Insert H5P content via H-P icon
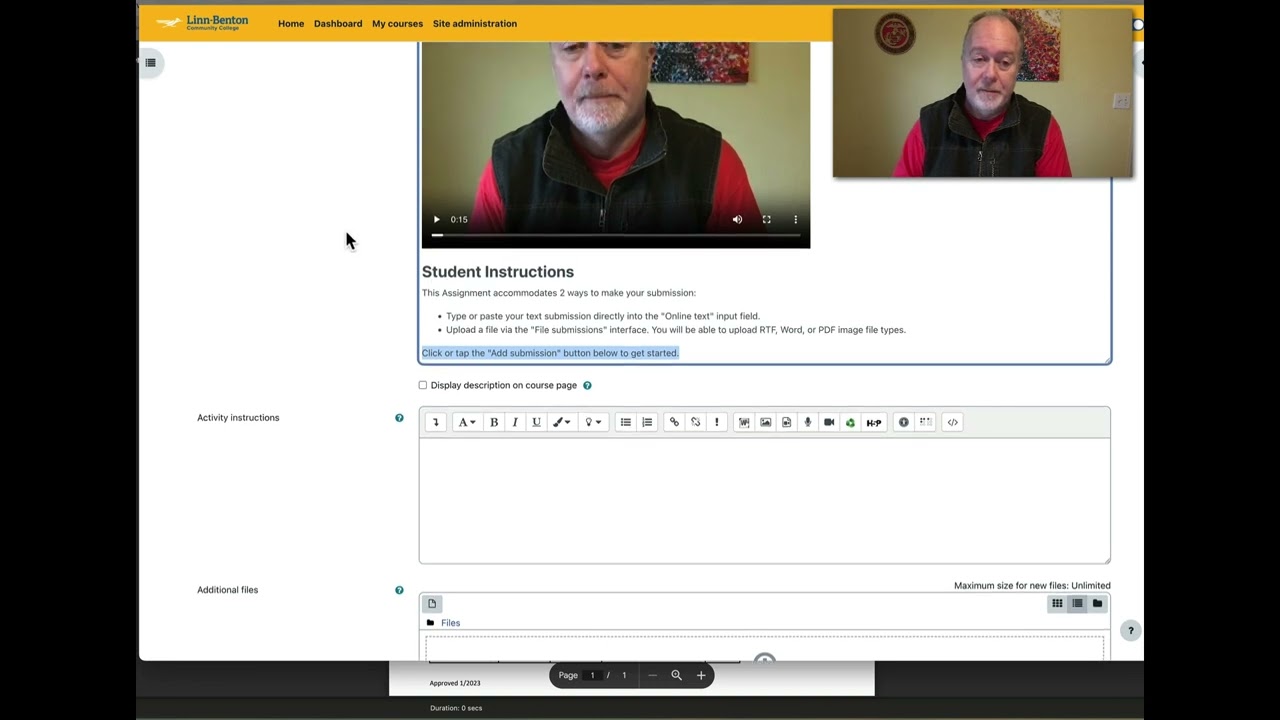1280x720 pixels. 874,422
